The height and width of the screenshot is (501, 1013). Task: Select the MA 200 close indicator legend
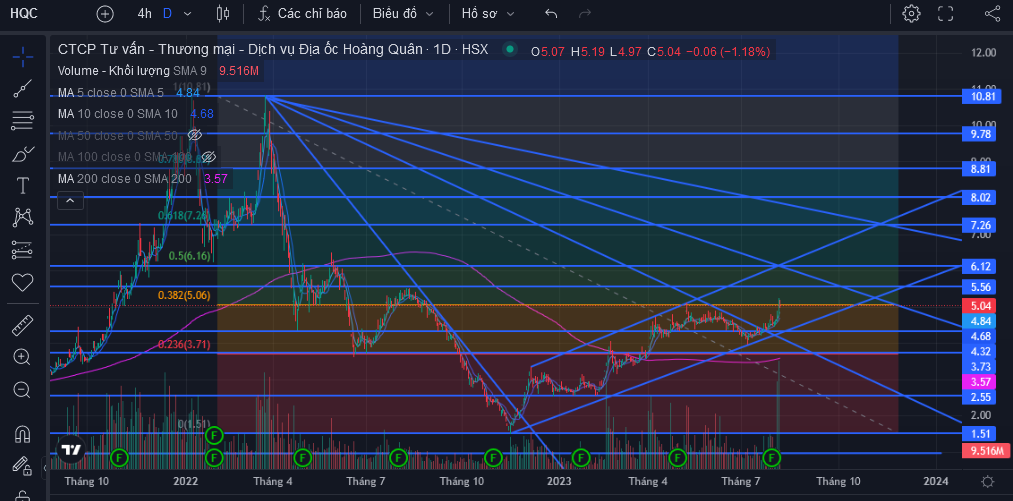[x=125, y=178]
